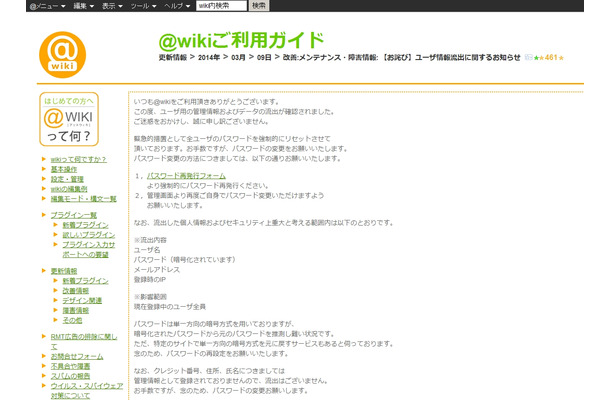610x400 pixels.
Task: Click the メールアドレス line in the article
Action: [157, 270]
